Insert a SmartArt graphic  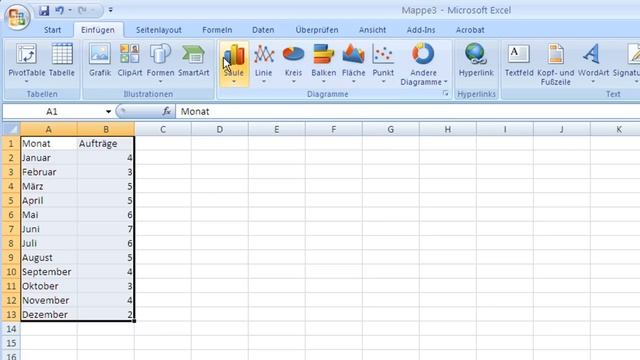[193, 61]
